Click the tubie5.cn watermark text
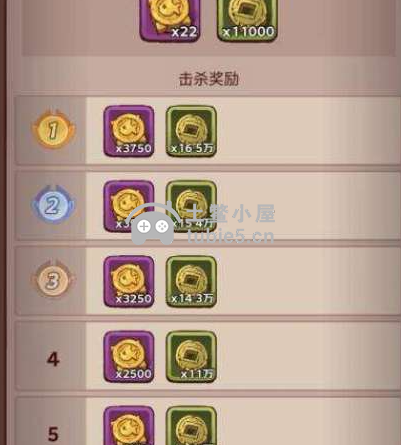 (231, 236)
